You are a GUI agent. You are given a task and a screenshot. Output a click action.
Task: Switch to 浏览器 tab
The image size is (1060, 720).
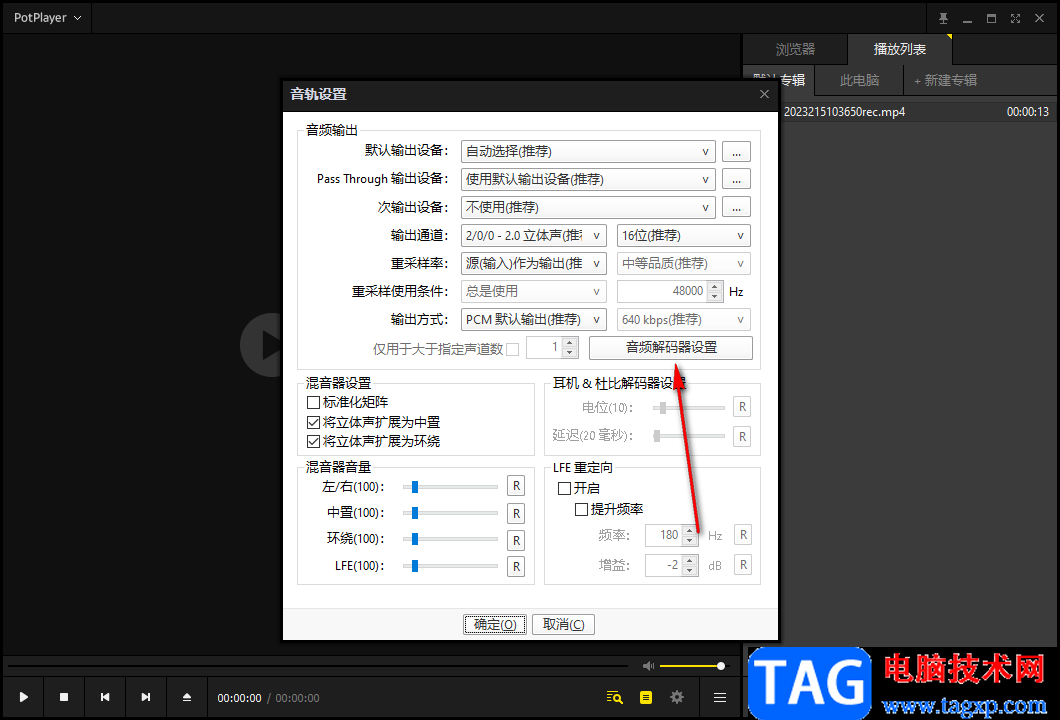click(795, 49)
